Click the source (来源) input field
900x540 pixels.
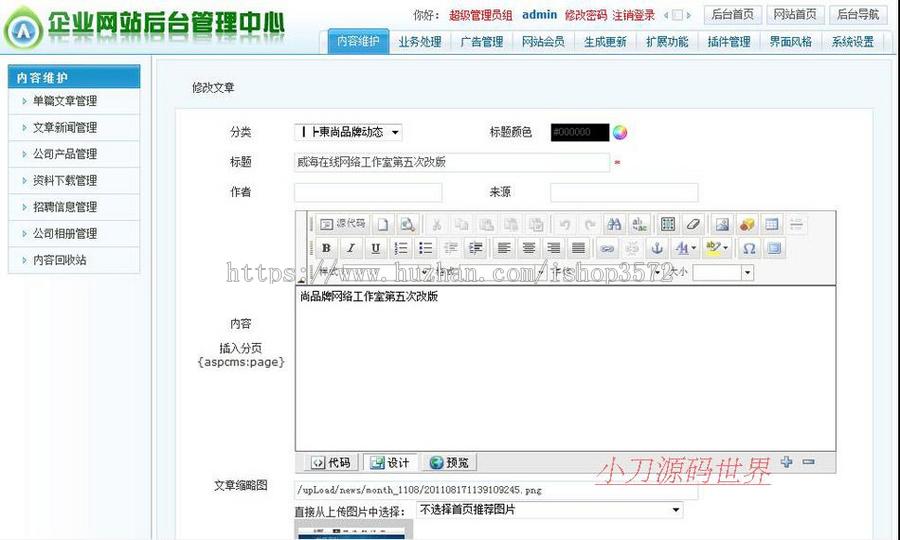(624, 192)
